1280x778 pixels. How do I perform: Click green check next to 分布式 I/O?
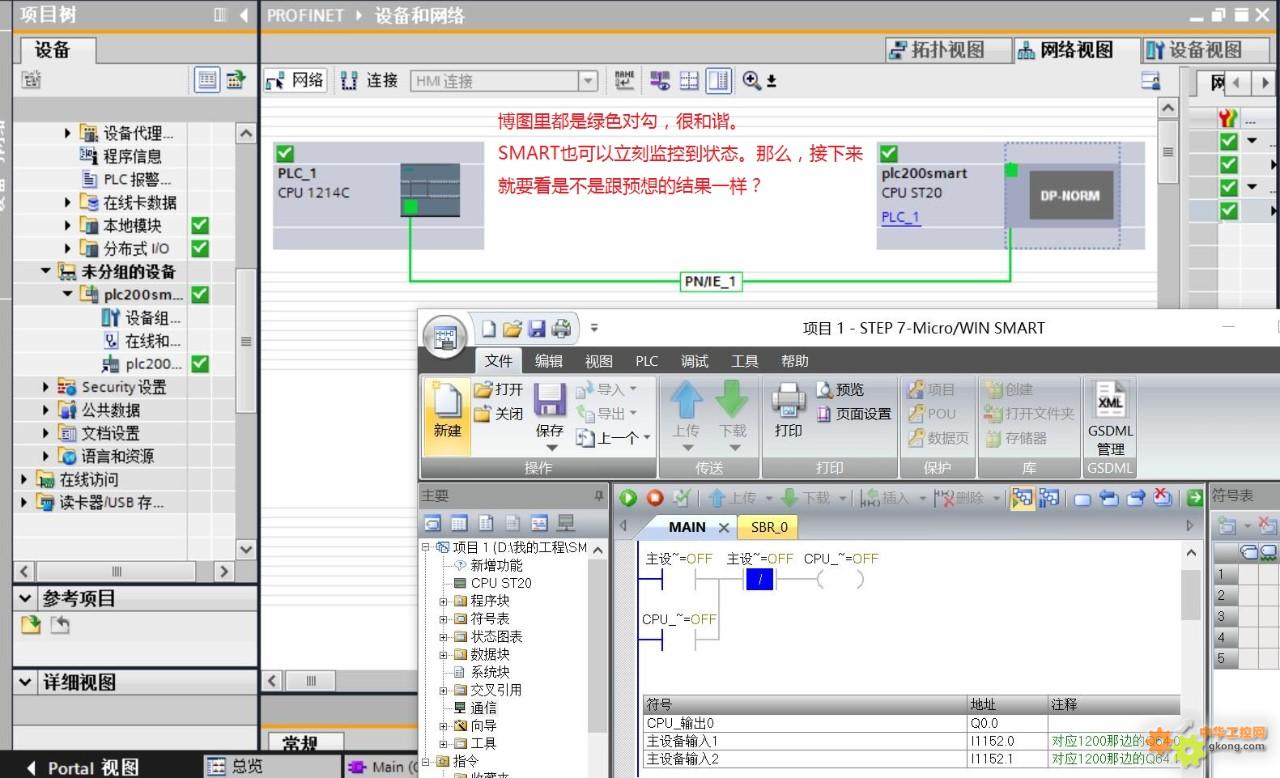(x=200, y=248)
